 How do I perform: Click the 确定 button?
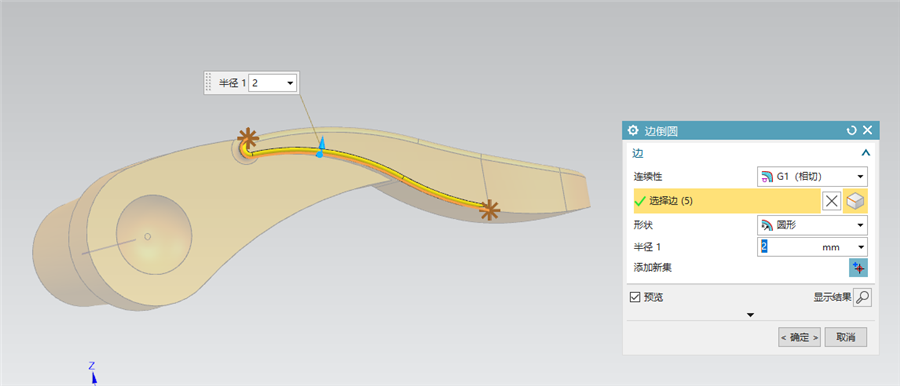pyautogui.click(x=799, y=337)
